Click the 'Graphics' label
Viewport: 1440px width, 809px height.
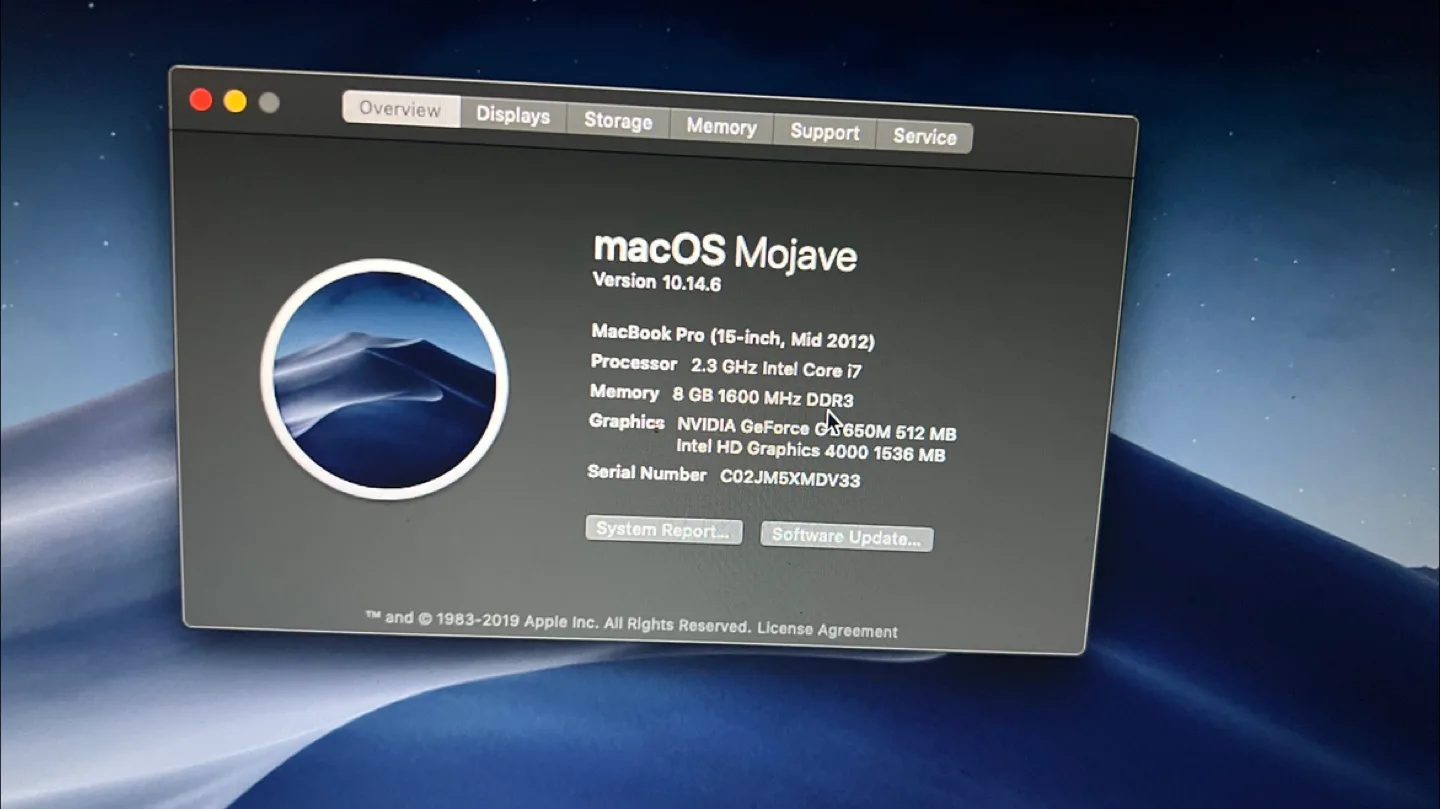coord(627,422)
